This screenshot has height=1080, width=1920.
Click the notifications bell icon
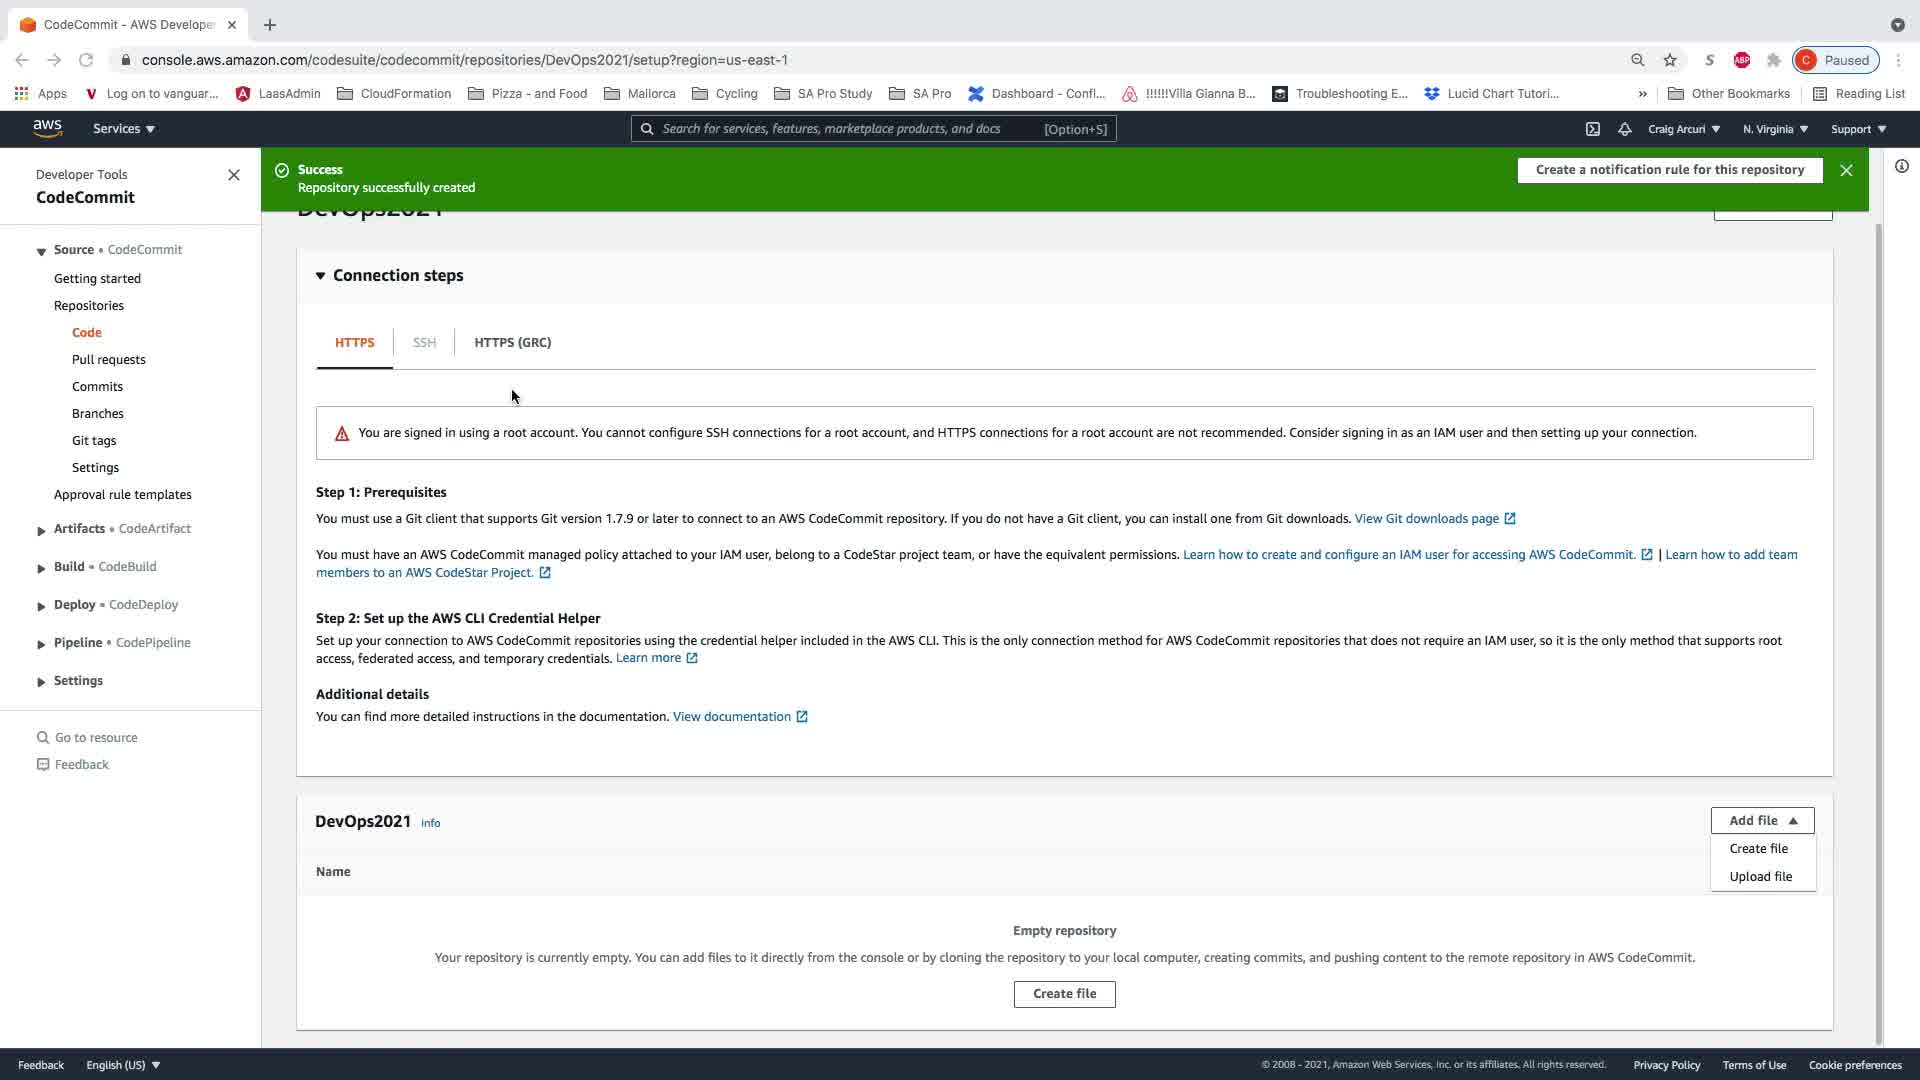pyautogui.click(x=1624, y=129)
